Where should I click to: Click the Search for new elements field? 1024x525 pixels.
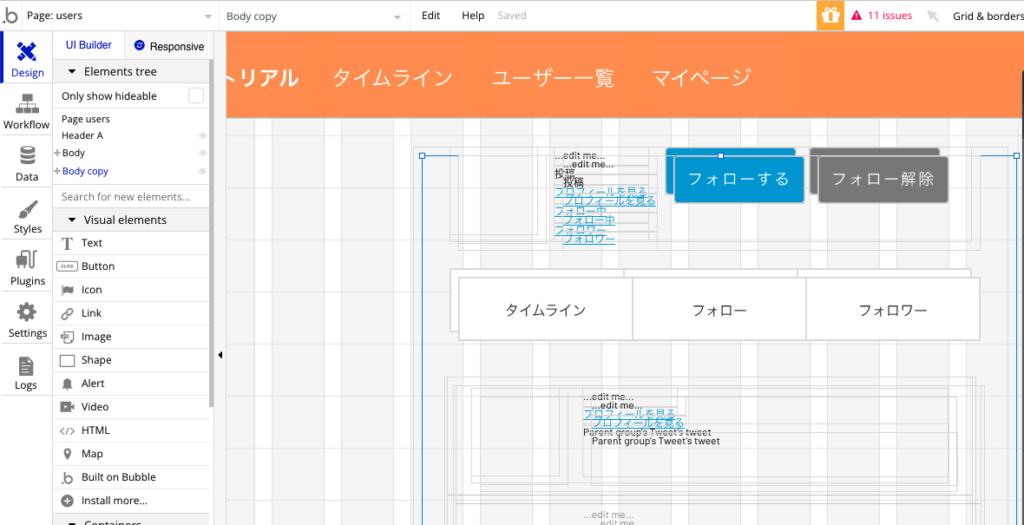(130, 197)
